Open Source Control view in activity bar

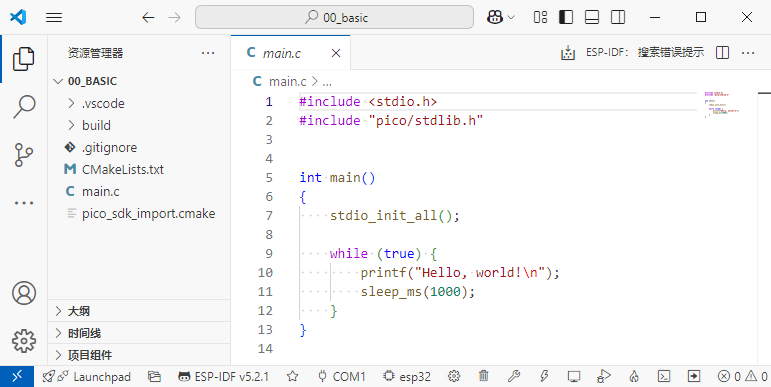(24, 155)
